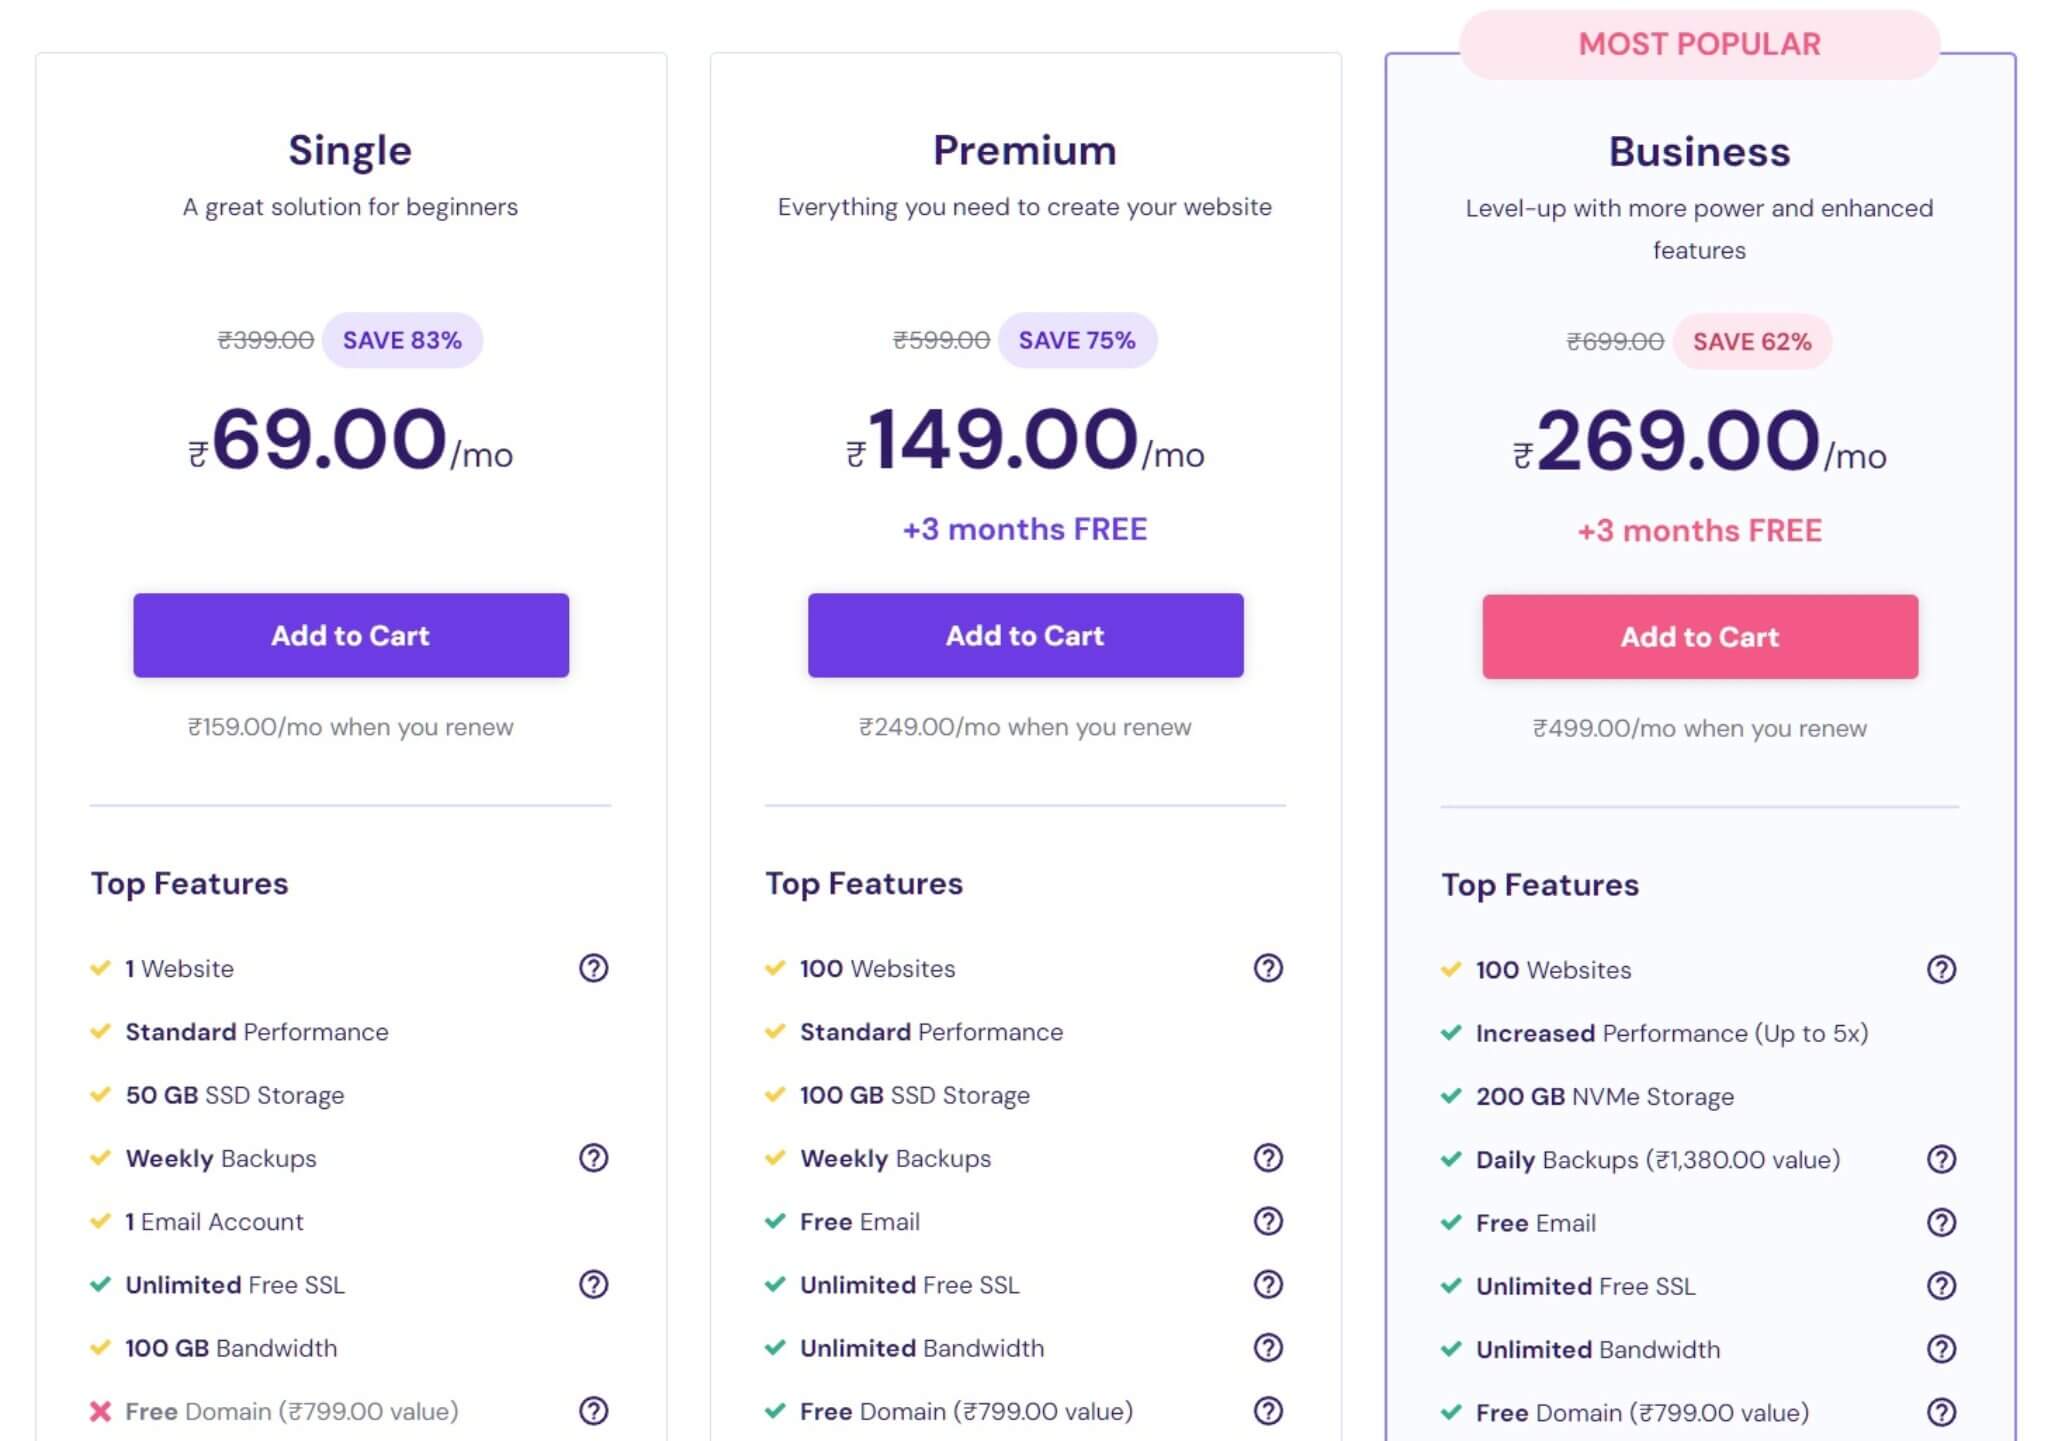
Task: Add the Business plan to cart
Action: coord(1699,636)
